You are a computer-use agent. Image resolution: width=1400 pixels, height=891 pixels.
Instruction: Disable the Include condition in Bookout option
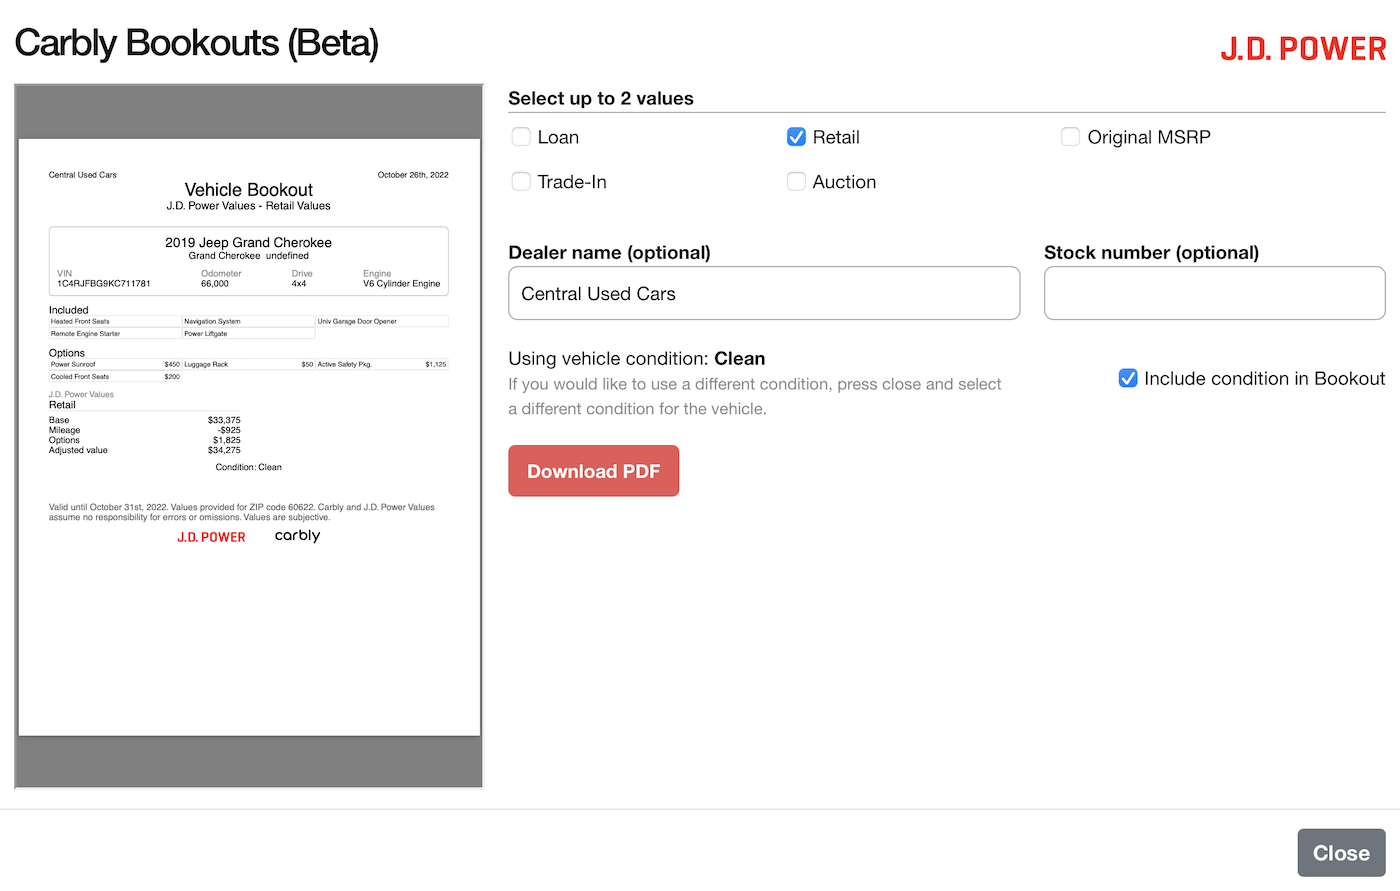pos(1128,378)
